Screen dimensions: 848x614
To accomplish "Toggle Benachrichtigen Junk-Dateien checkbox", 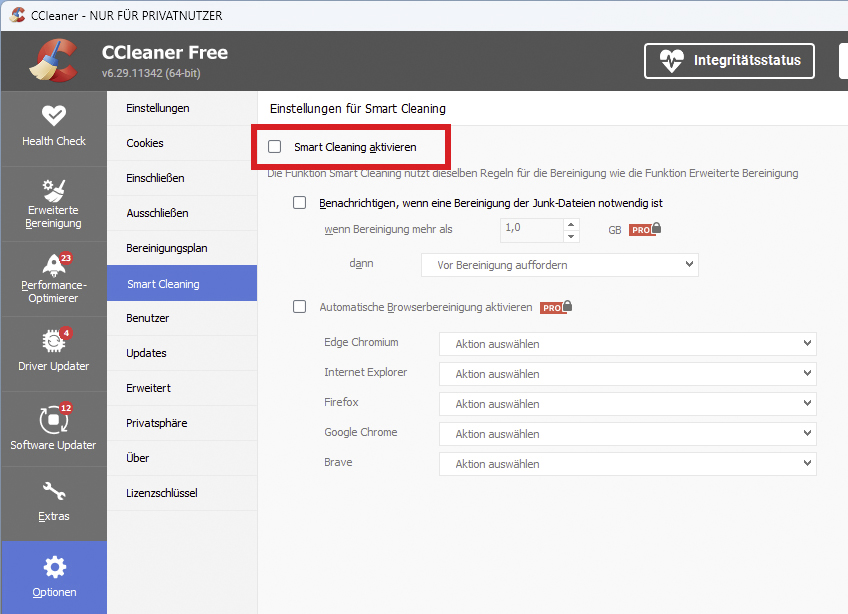I will point(300,202).
